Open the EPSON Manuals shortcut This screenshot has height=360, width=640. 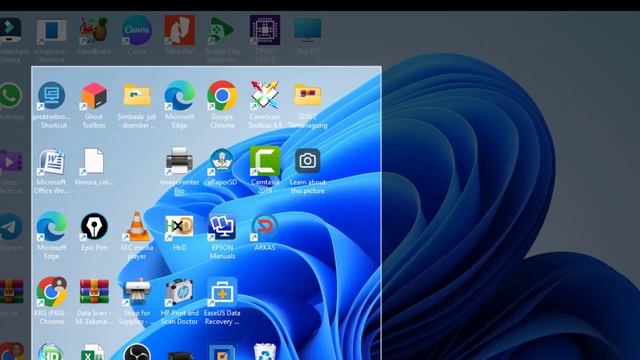[222, 227]
